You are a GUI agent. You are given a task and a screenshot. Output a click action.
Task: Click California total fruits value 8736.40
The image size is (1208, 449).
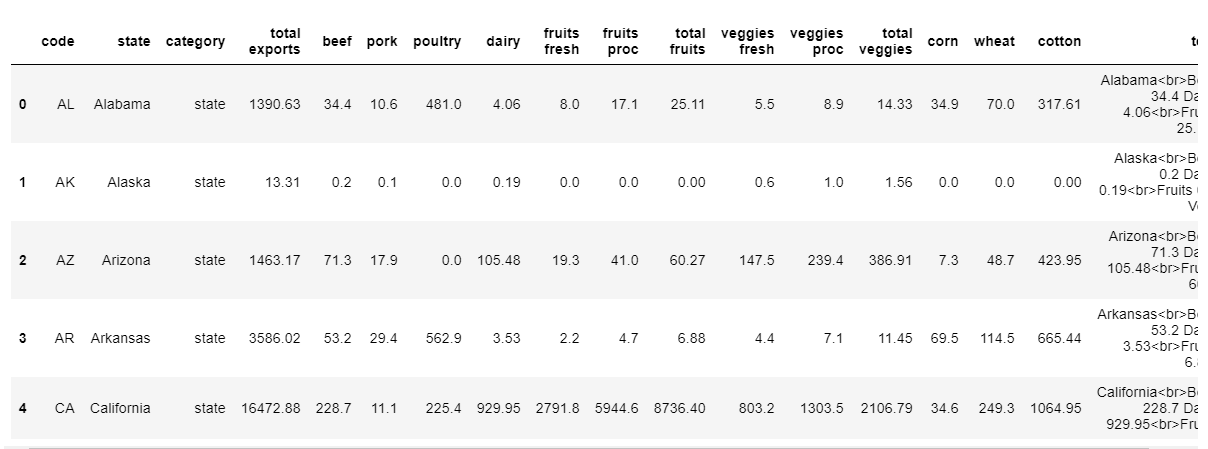(679, 408)
